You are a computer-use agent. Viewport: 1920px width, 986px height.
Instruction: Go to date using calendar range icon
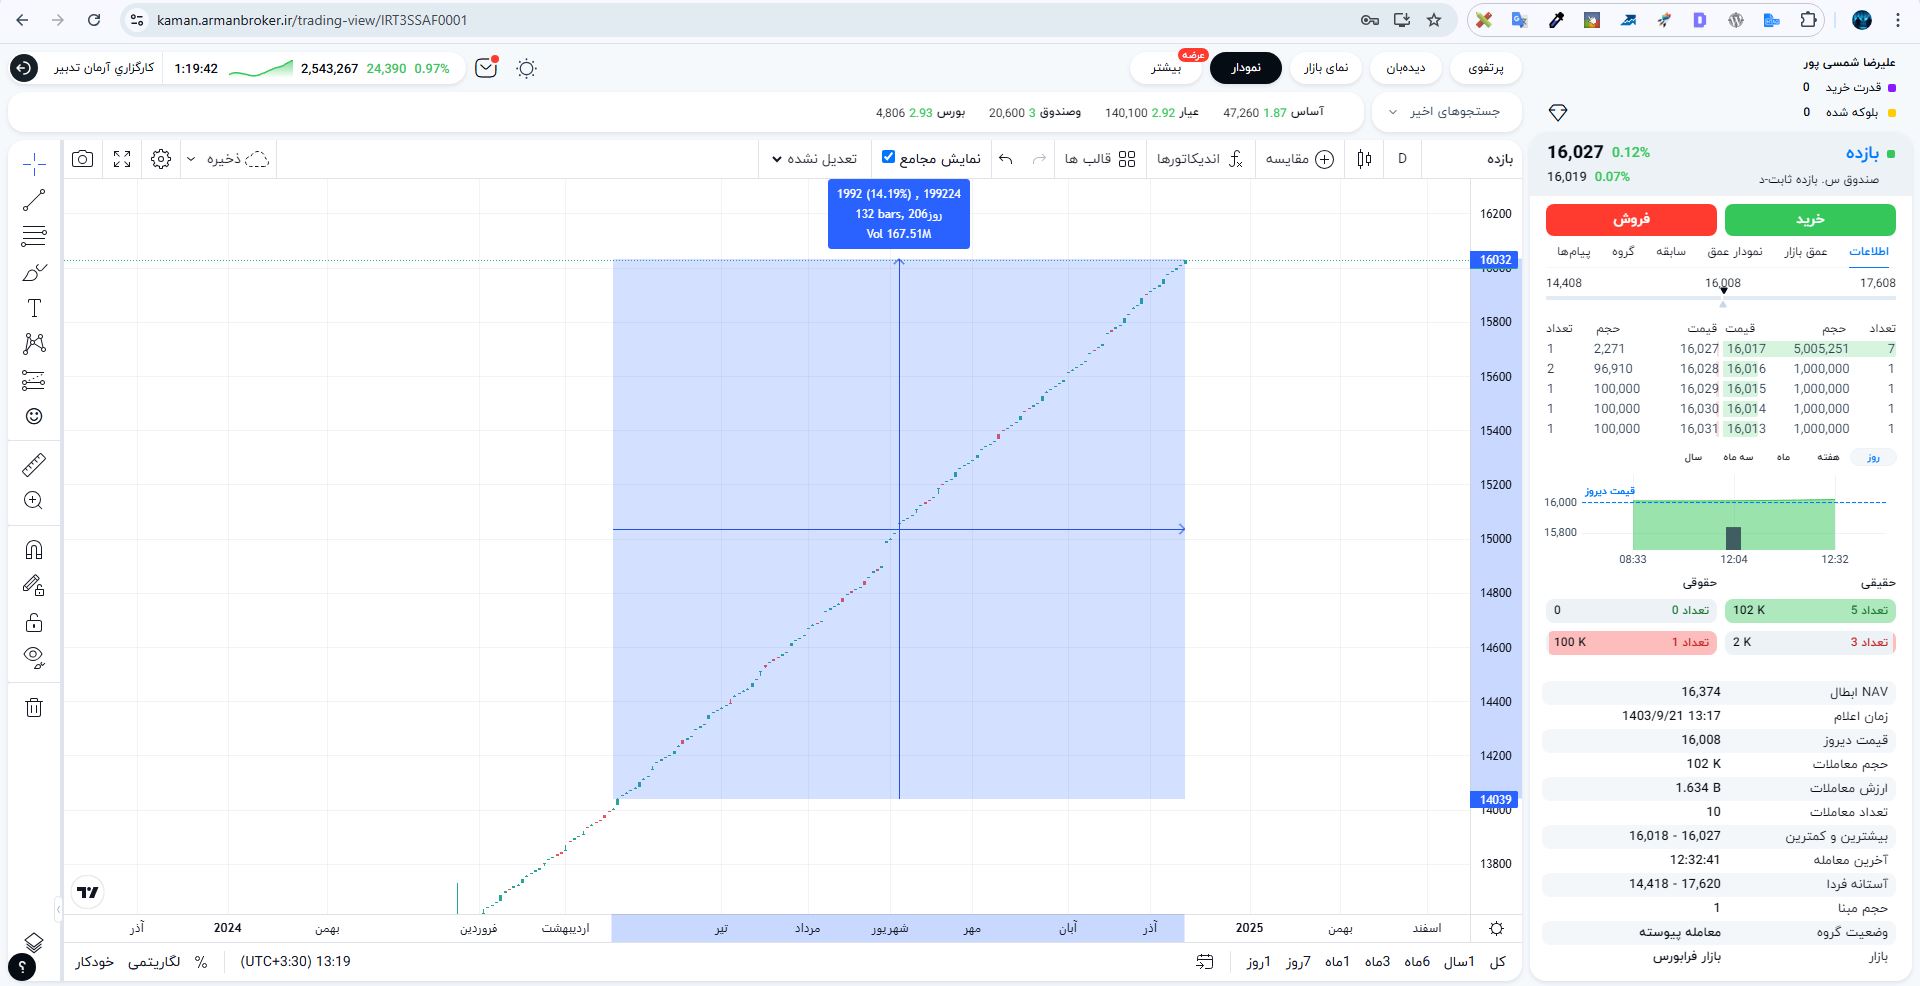point(1205,962)
